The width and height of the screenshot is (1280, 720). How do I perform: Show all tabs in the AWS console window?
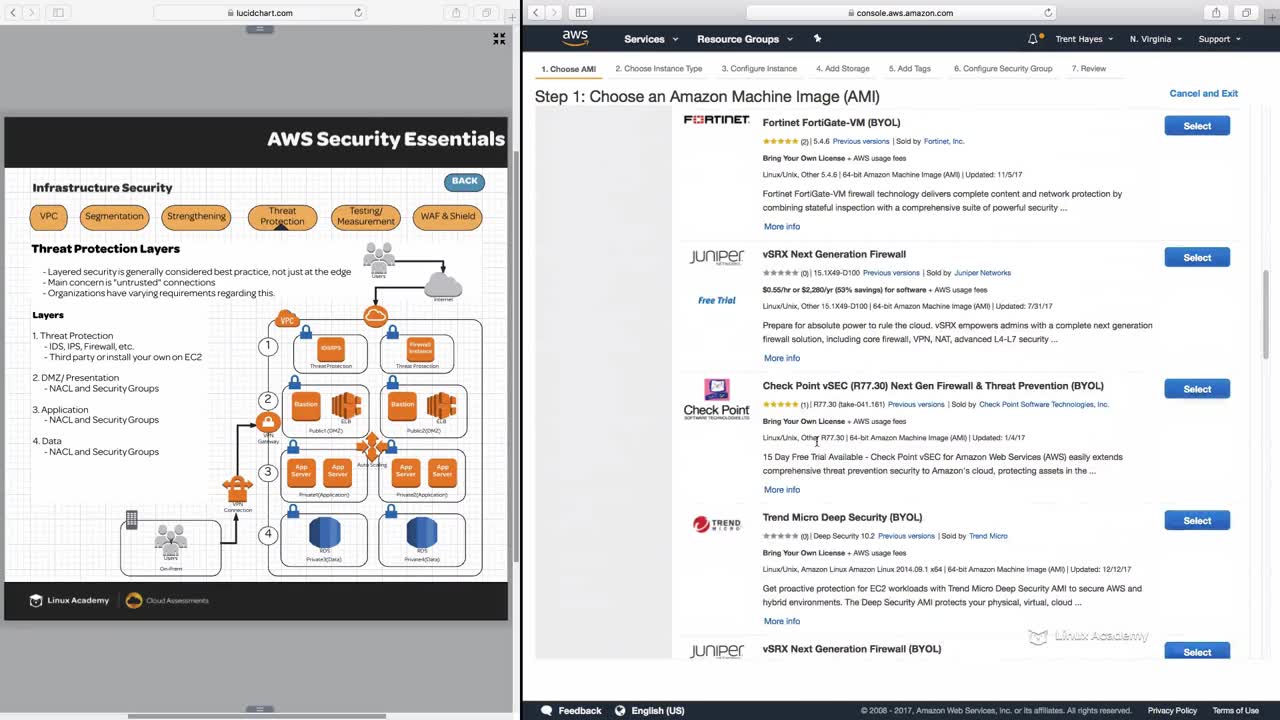click(1246, 13)
